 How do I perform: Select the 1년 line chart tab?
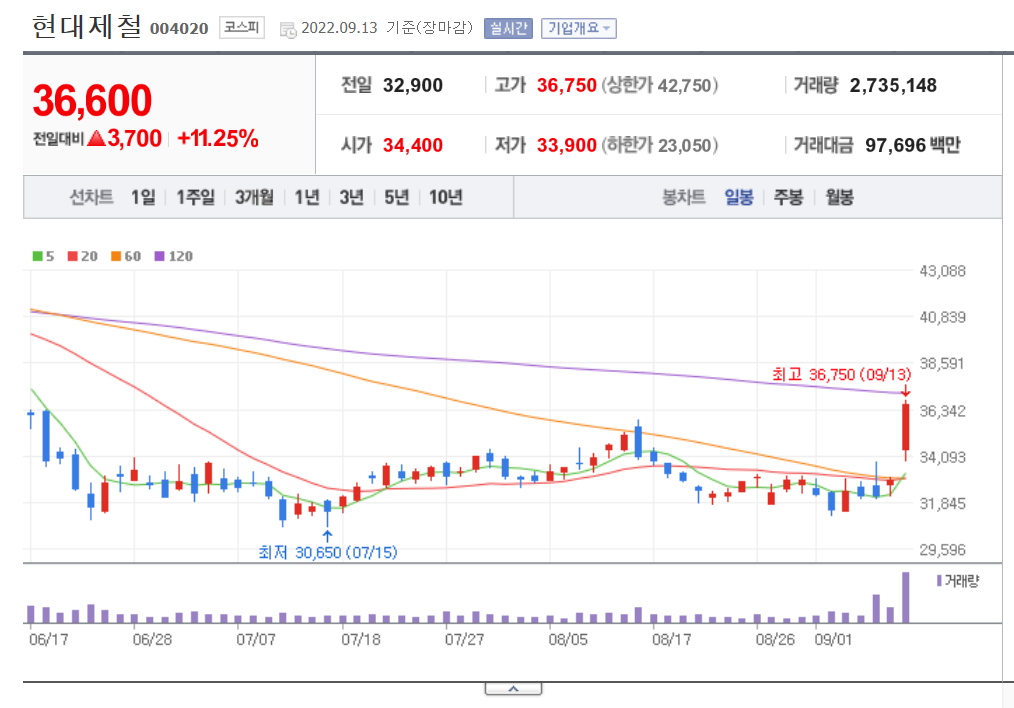tap(307, 197)
